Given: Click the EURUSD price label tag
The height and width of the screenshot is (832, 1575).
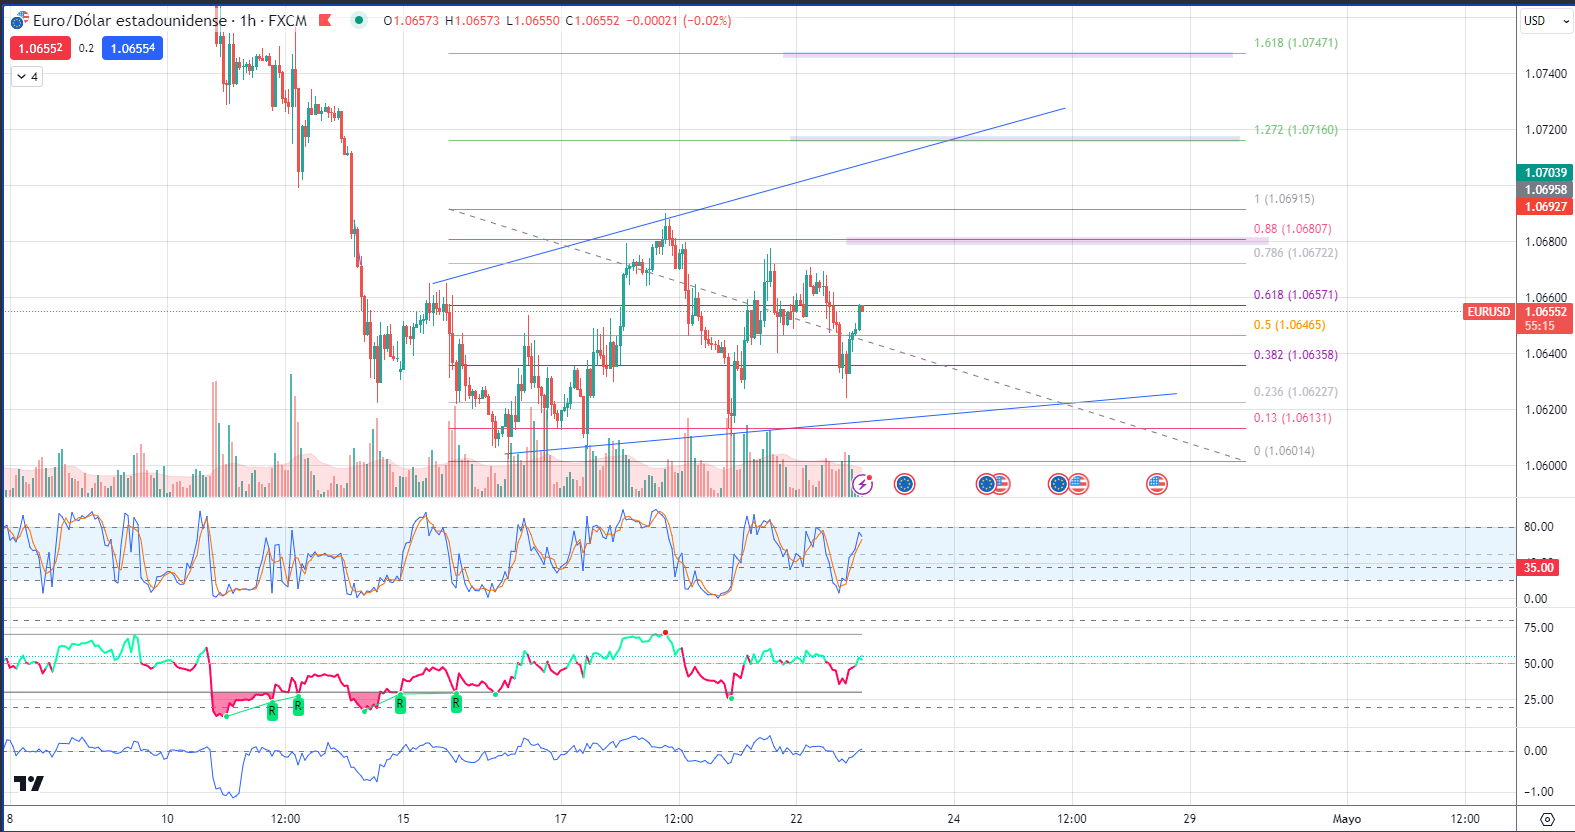Looking at the screenshot, I should [x=1488, y=312].
